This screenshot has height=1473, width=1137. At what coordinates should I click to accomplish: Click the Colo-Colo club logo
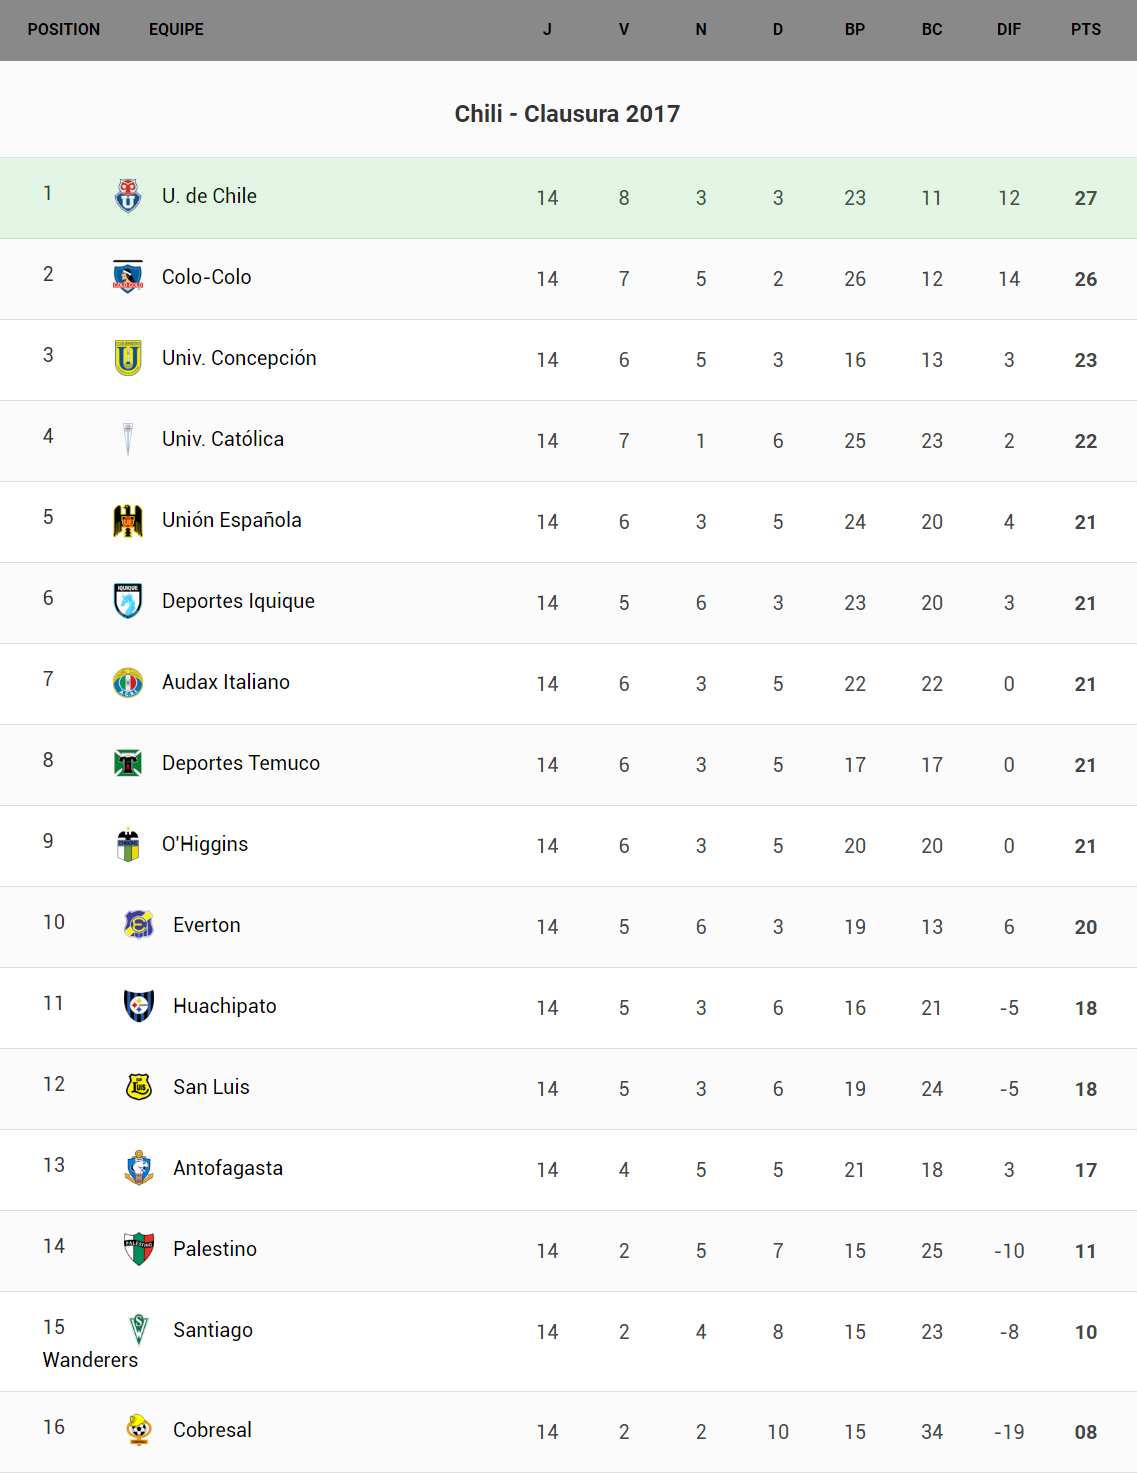click(x=128, y=277)
